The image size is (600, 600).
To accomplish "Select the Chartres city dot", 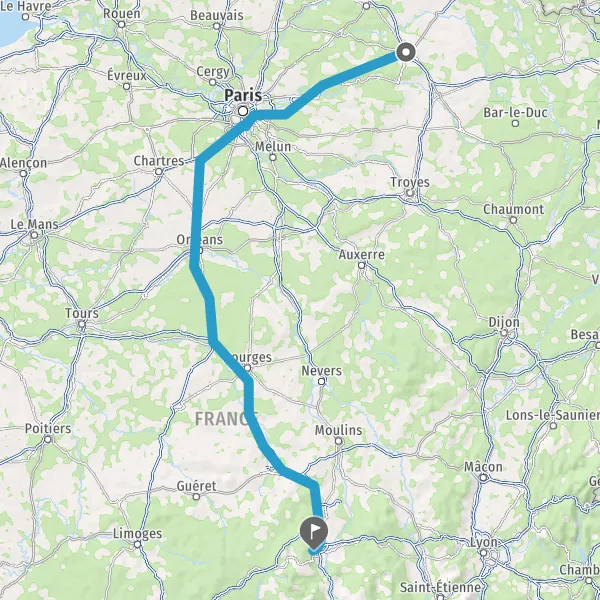I will pos(159,172).
